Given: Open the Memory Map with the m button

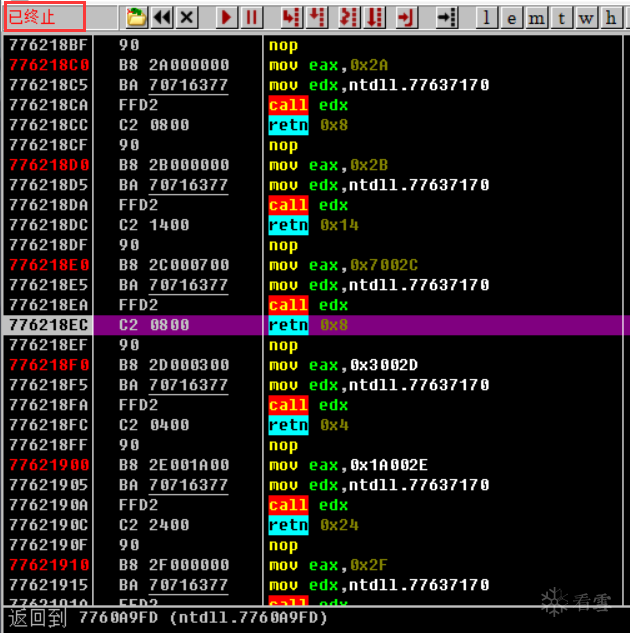Looking at the screenshot, I should 537,18.
